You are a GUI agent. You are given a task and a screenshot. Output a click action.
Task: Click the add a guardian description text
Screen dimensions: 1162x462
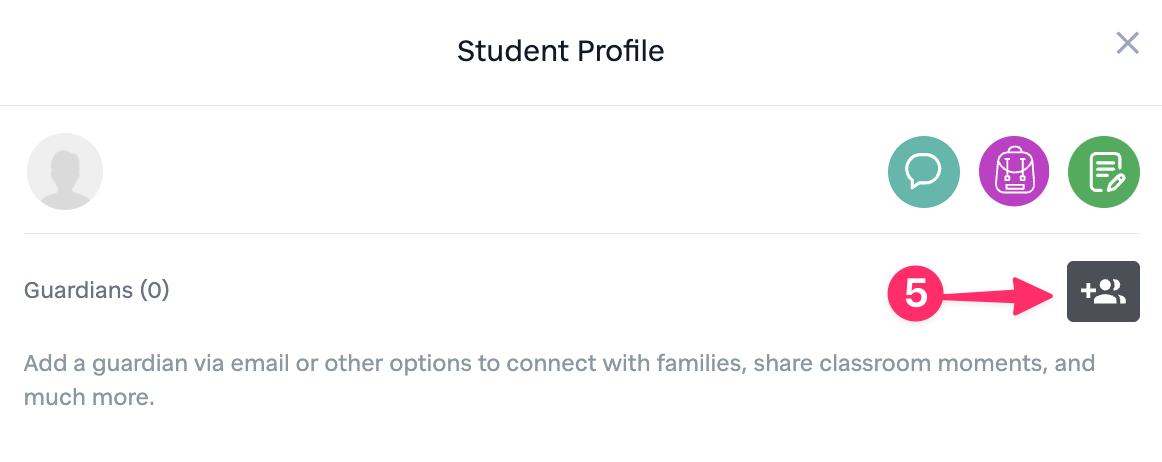coord(559,380)
